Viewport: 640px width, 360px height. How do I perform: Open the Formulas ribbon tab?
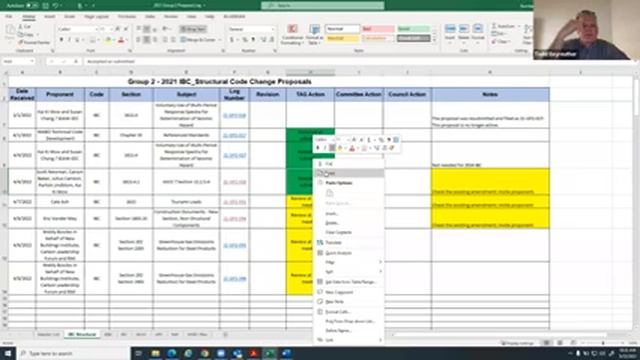point(127,17)
